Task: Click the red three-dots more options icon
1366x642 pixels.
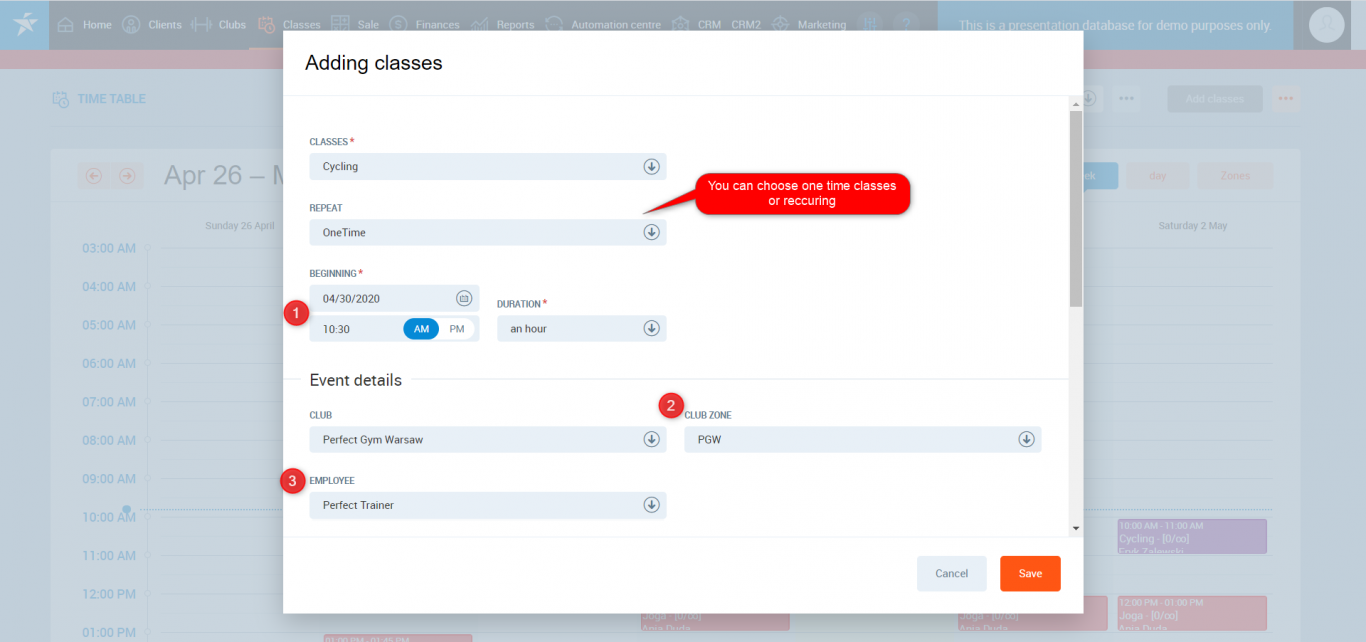Action: click(1285, 99)
